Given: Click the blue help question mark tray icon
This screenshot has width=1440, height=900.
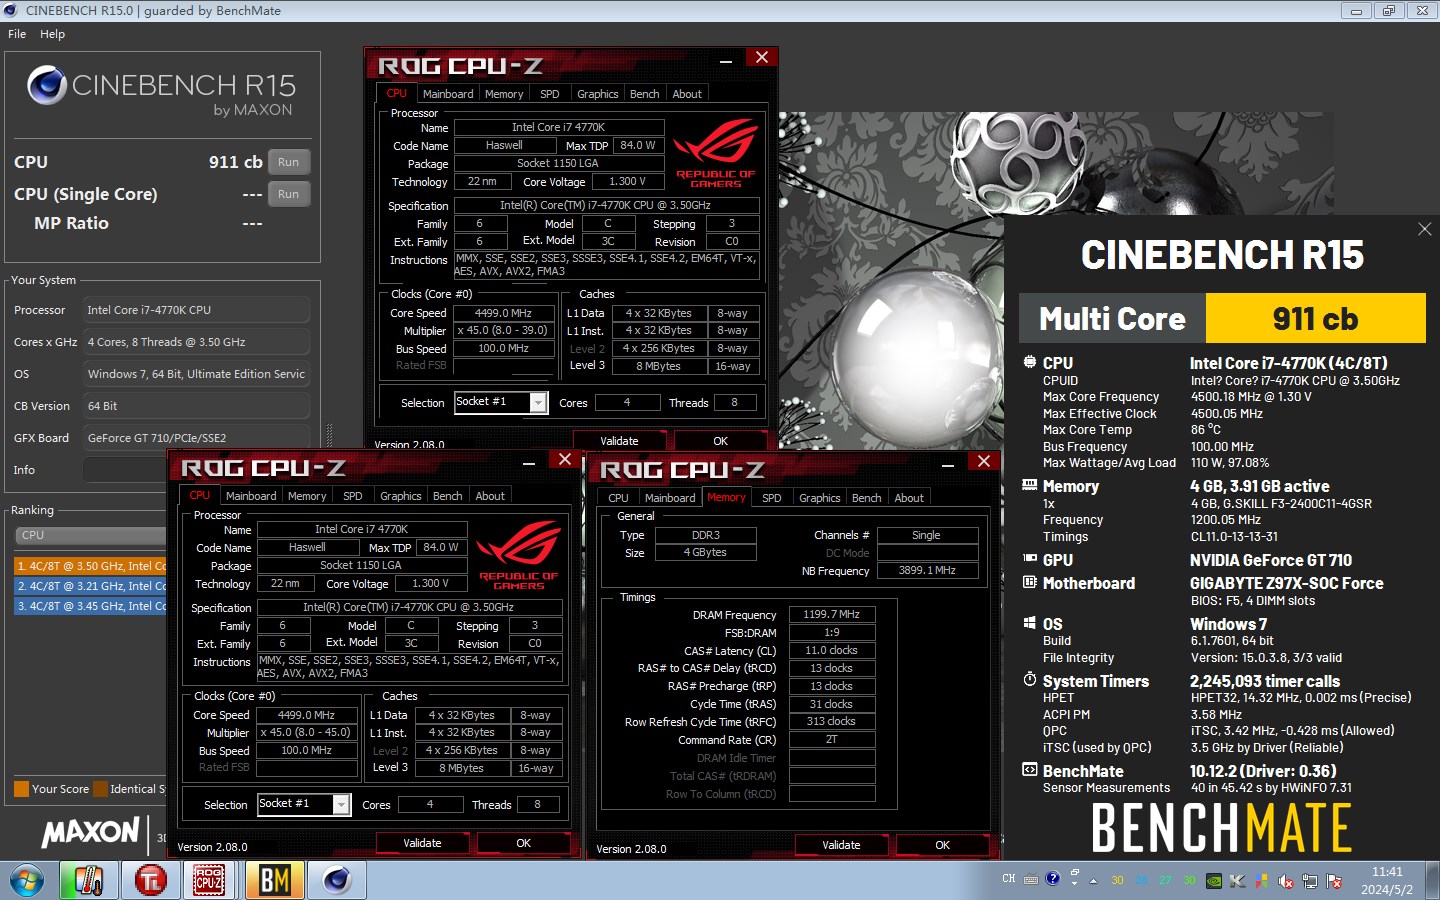Looking at the screenshot, I should (x=1052, y=879).
